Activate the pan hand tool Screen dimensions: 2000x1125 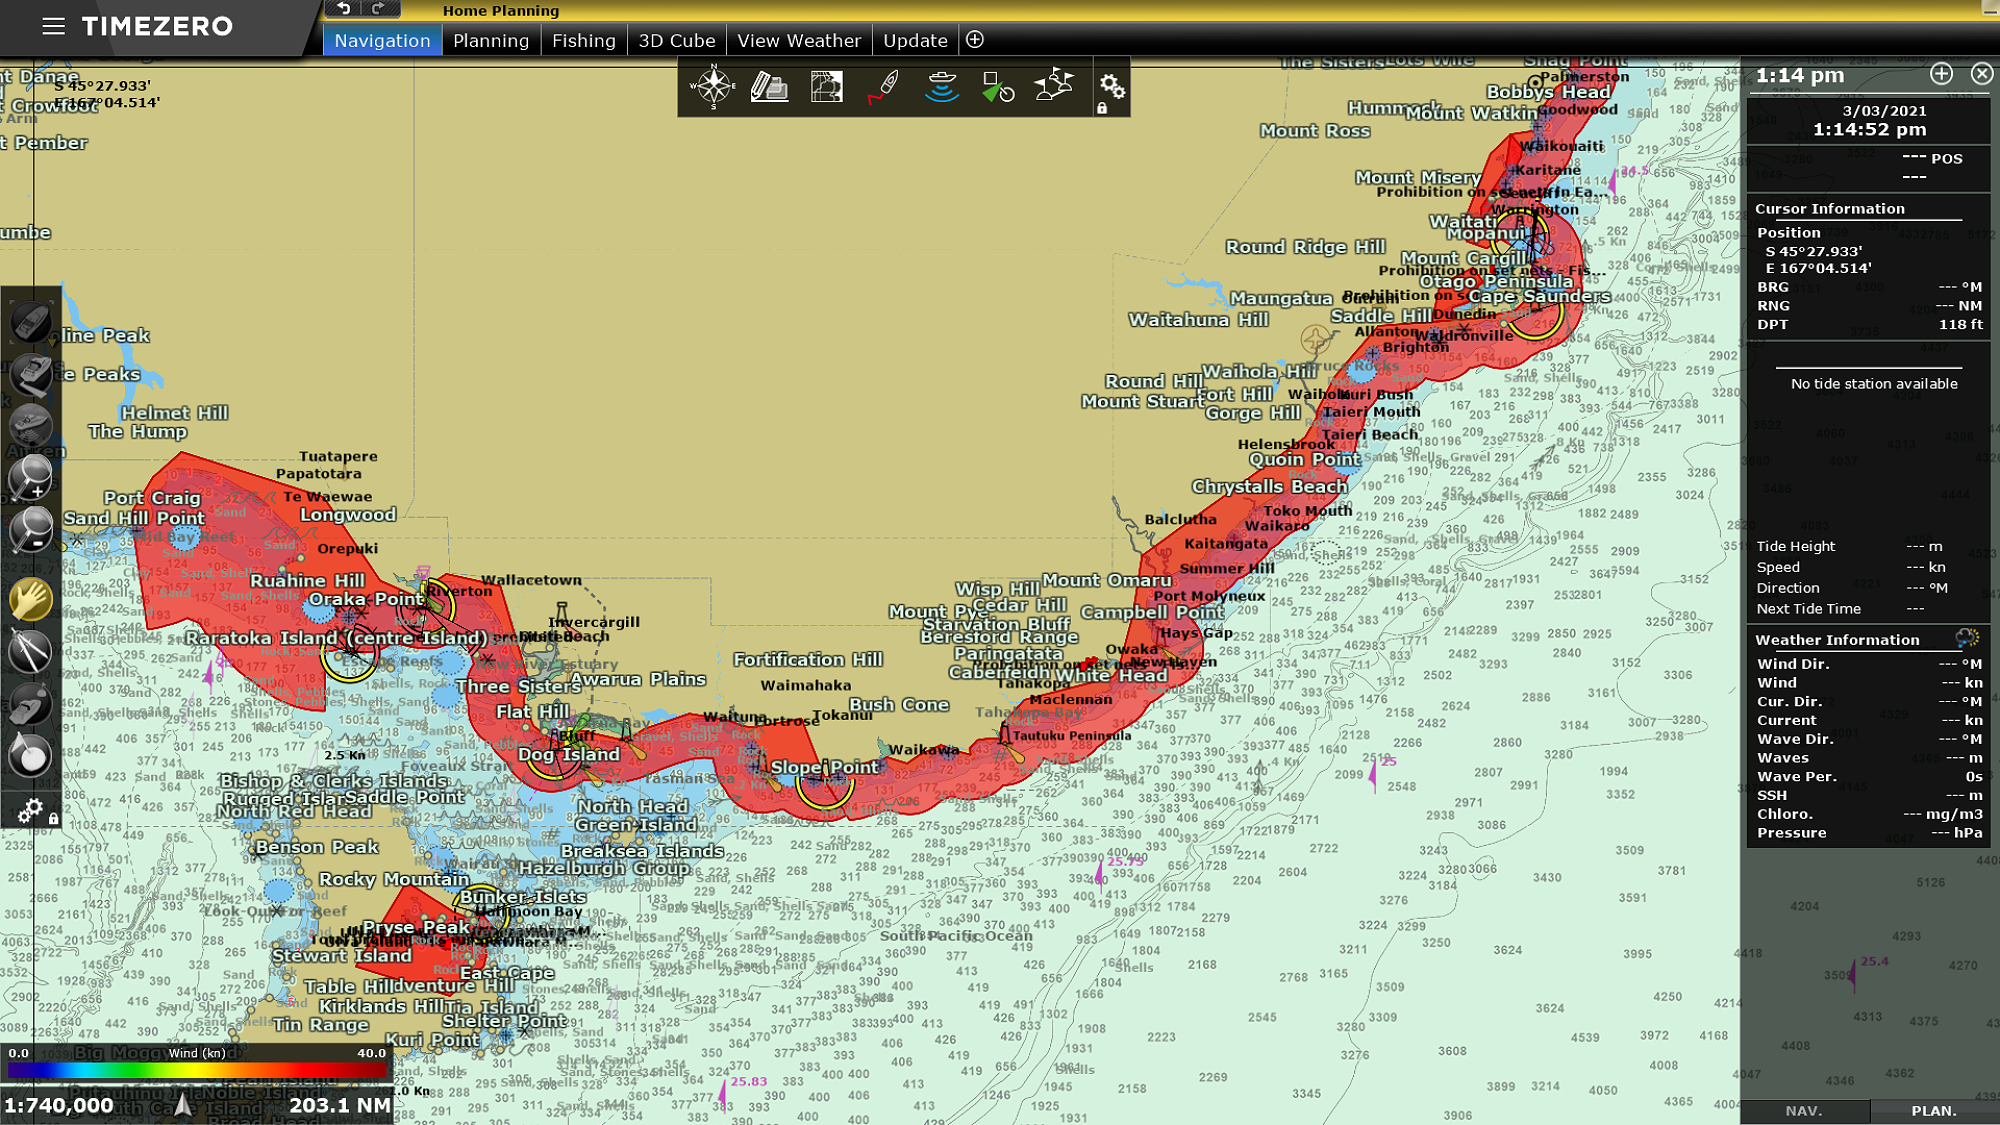pos(30,599)
